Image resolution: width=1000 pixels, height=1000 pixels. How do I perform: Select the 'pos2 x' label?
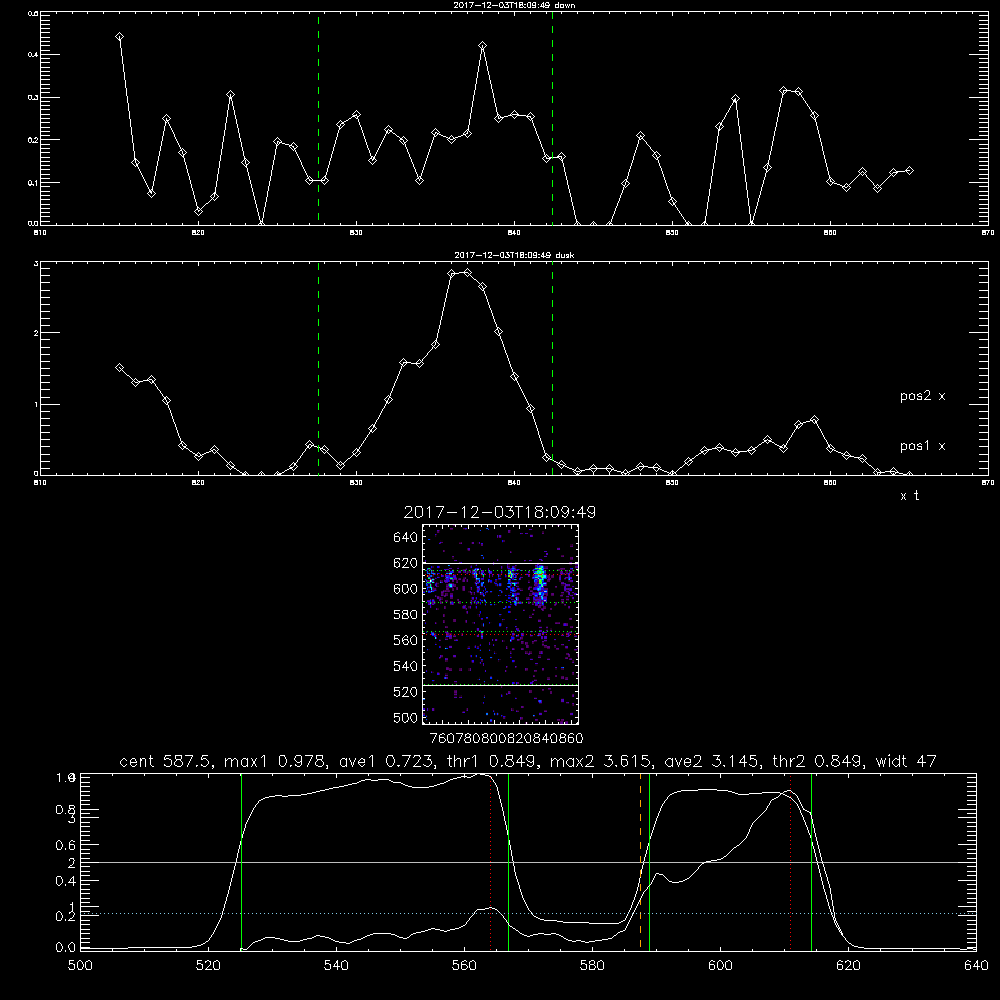[x=922, y=396]
